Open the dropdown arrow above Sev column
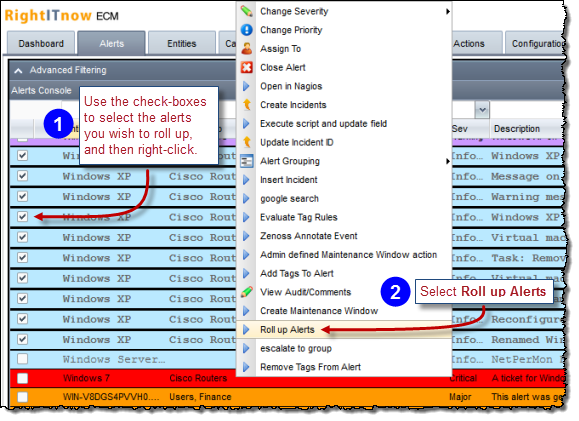 (482, 110)
